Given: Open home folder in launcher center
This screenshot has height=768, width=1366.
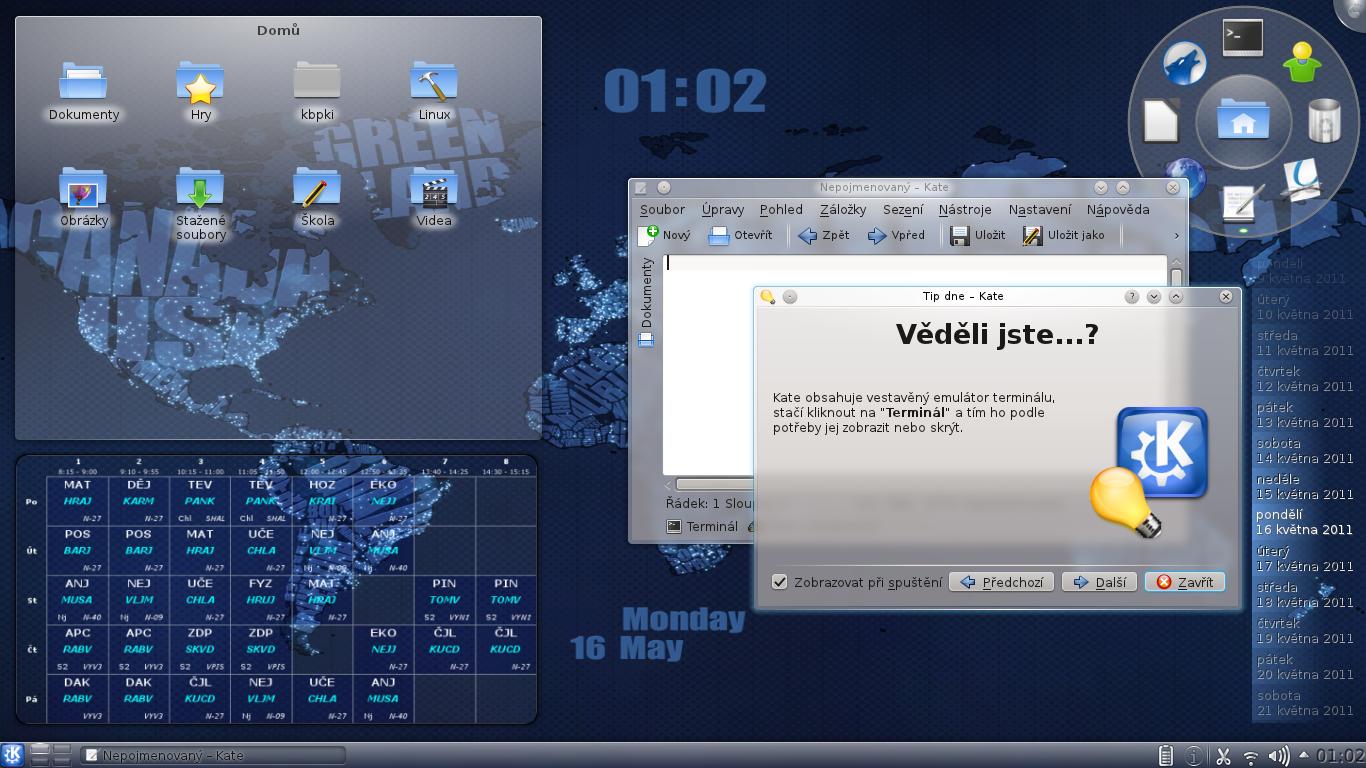Looking at the screenshot, I should coord(1243,121).
